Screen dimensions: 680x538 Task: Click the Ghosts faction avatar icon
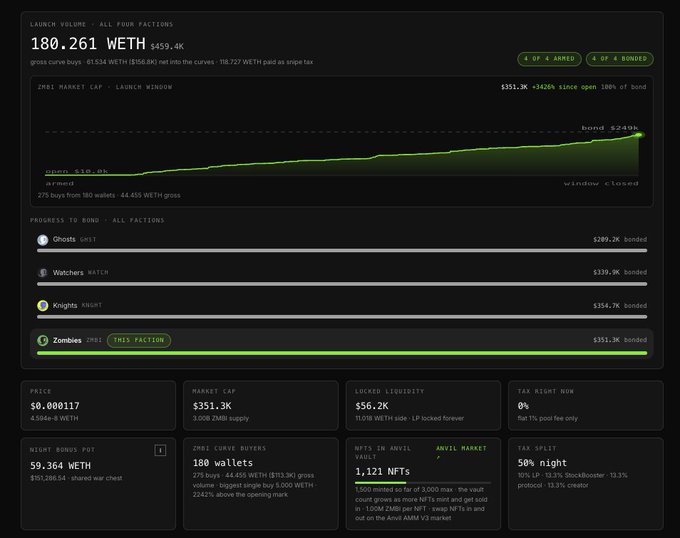(42, 240)
